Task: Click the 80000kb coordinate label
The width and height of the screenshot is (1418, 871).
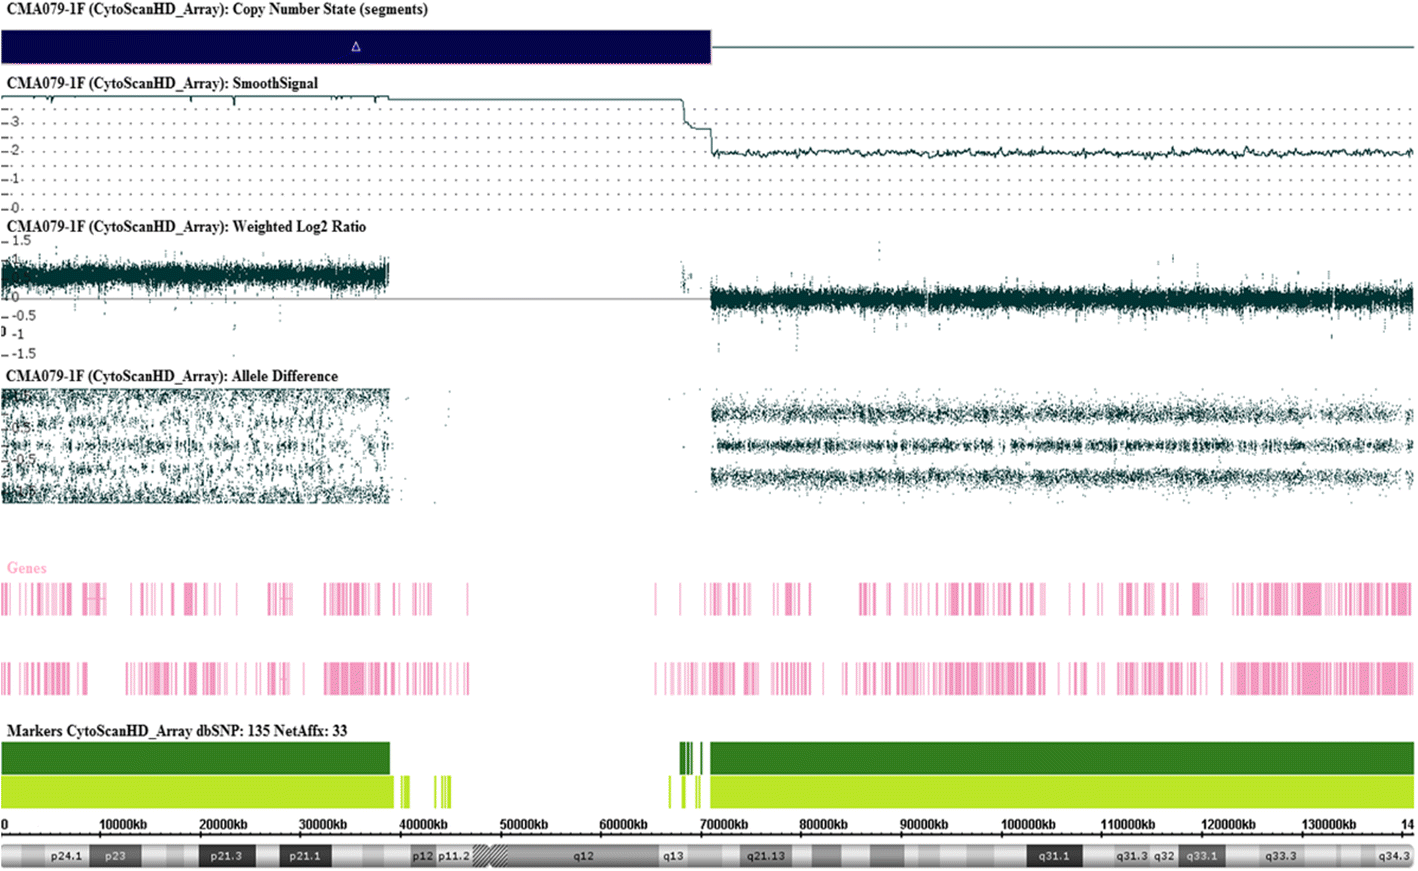Action: tap(824, 825)
